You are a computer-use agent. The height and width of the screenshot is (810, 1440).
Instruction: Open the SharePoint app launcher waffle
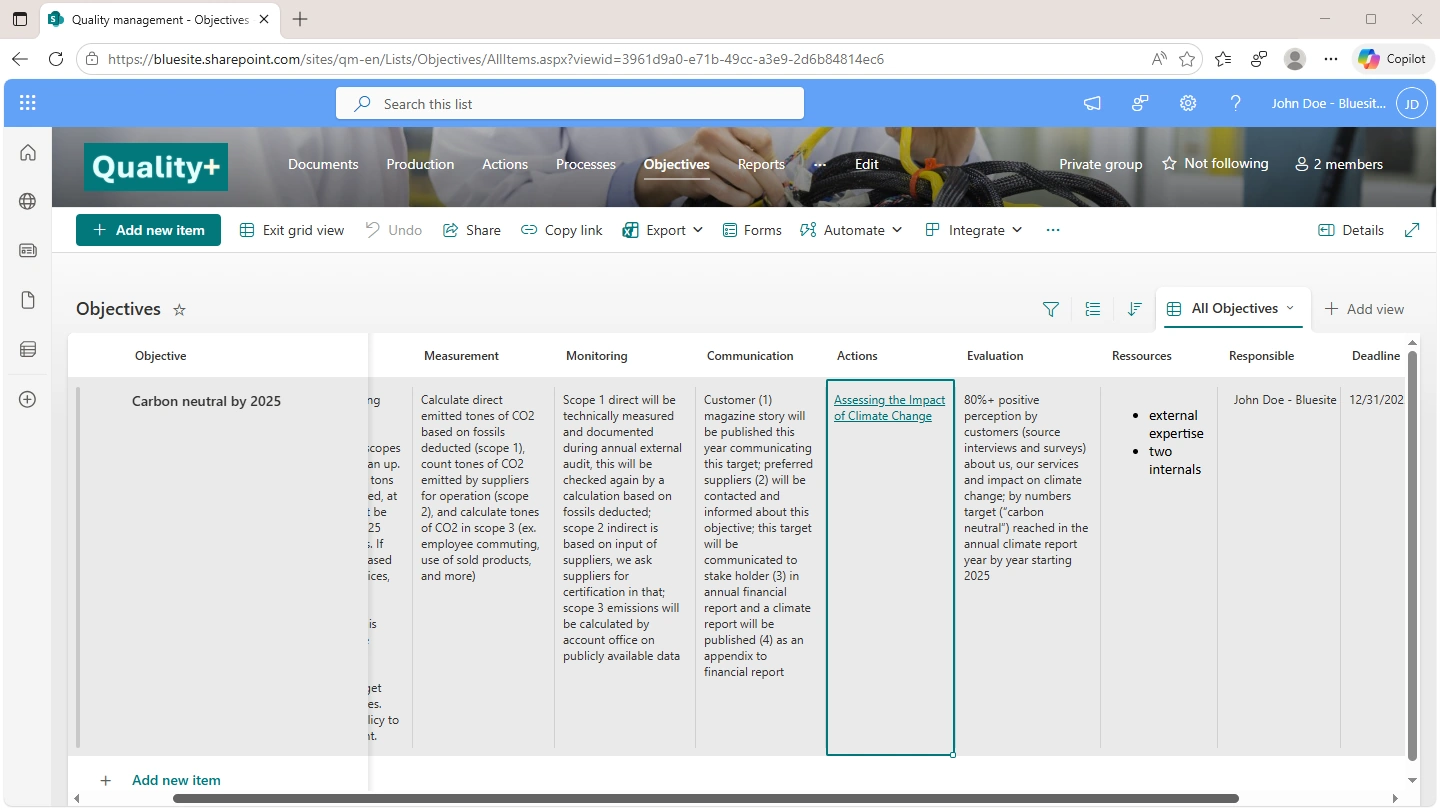[x=28, y=103]
